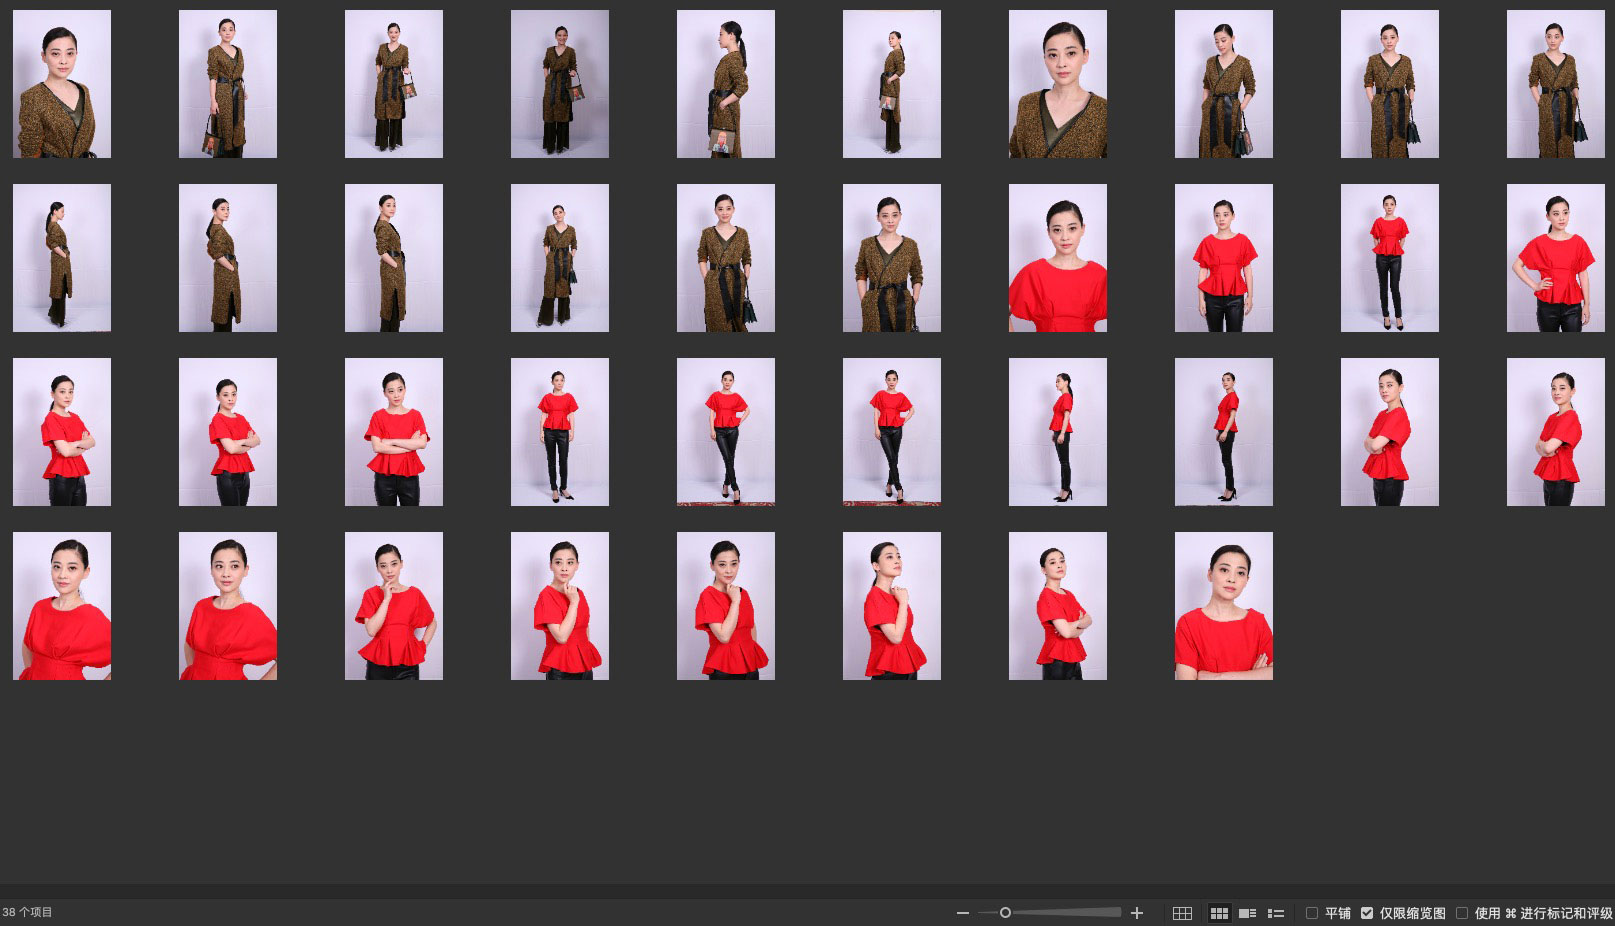
Task: Select the first thumbnail in the third row
Action: tap(62, 432)
